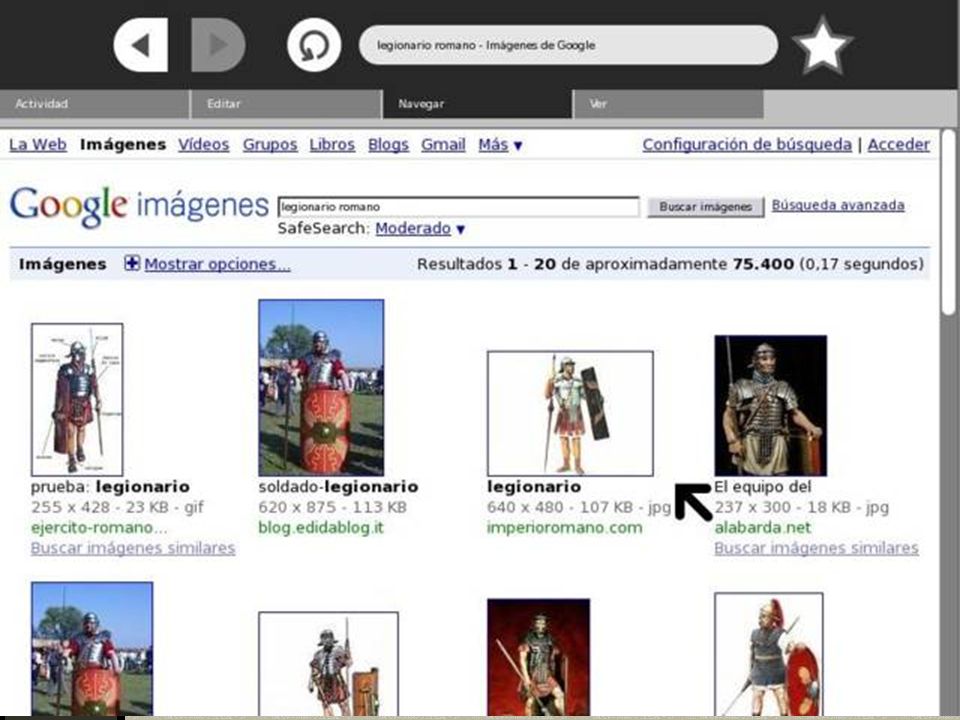This screenshot has width=960, height=720.
Task: Click the Buscar imágenes button
Action: 705,207
